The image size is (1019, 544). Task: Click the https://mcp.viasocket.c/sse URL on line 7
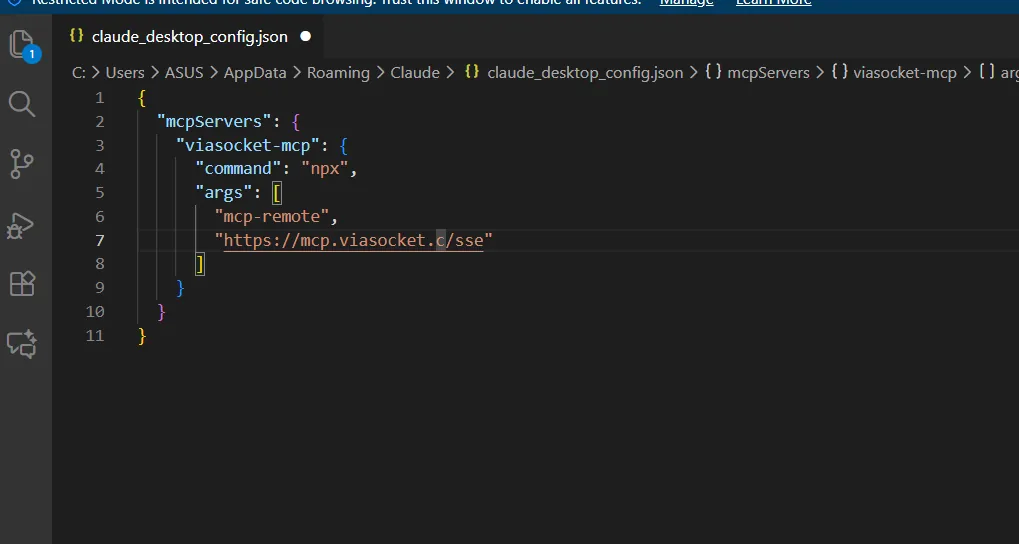point(354,240)
